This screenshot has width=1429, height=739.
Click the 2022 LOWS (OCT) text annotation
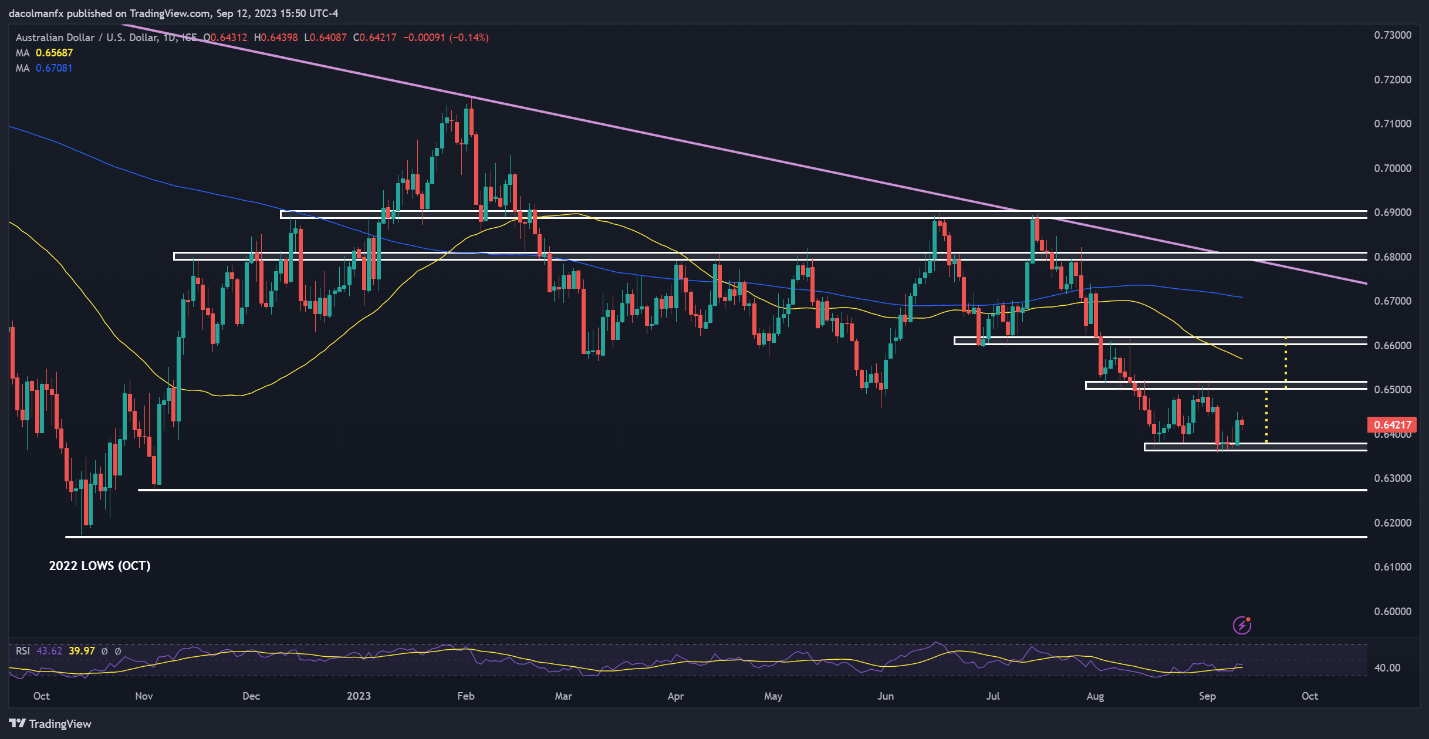pyautogui.click(x=99, y=565)
